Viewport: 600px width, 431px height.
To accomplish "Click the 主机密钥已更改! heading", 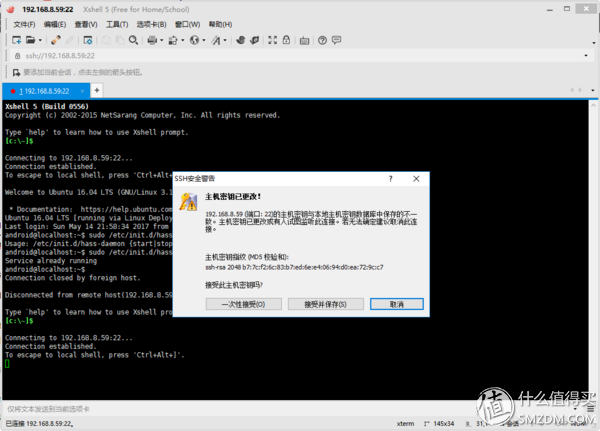I will pyautogui.click(x=233, y=197).
